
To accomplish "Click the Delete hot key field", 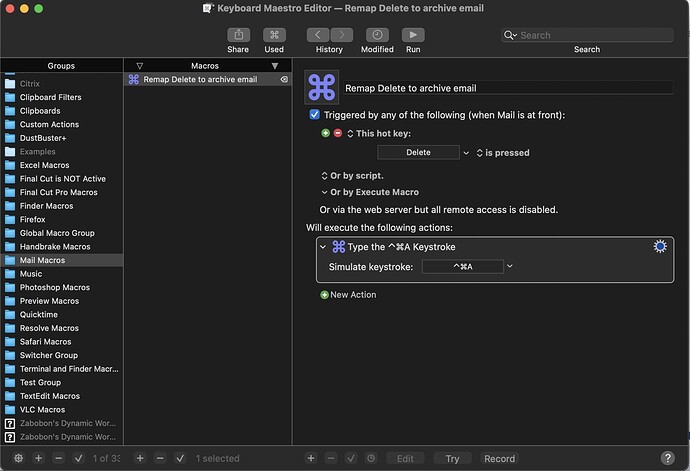I will [x=418, y=152].
